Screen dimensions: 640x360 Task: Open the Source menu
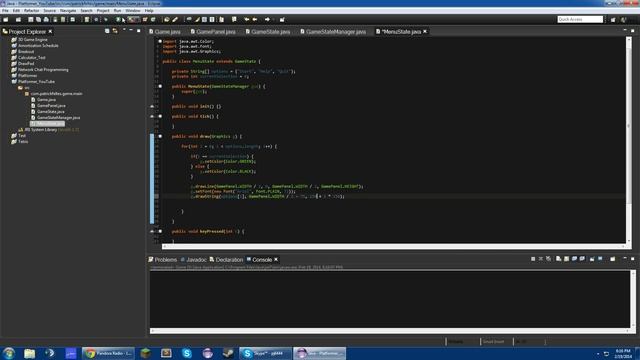[49, 11]
